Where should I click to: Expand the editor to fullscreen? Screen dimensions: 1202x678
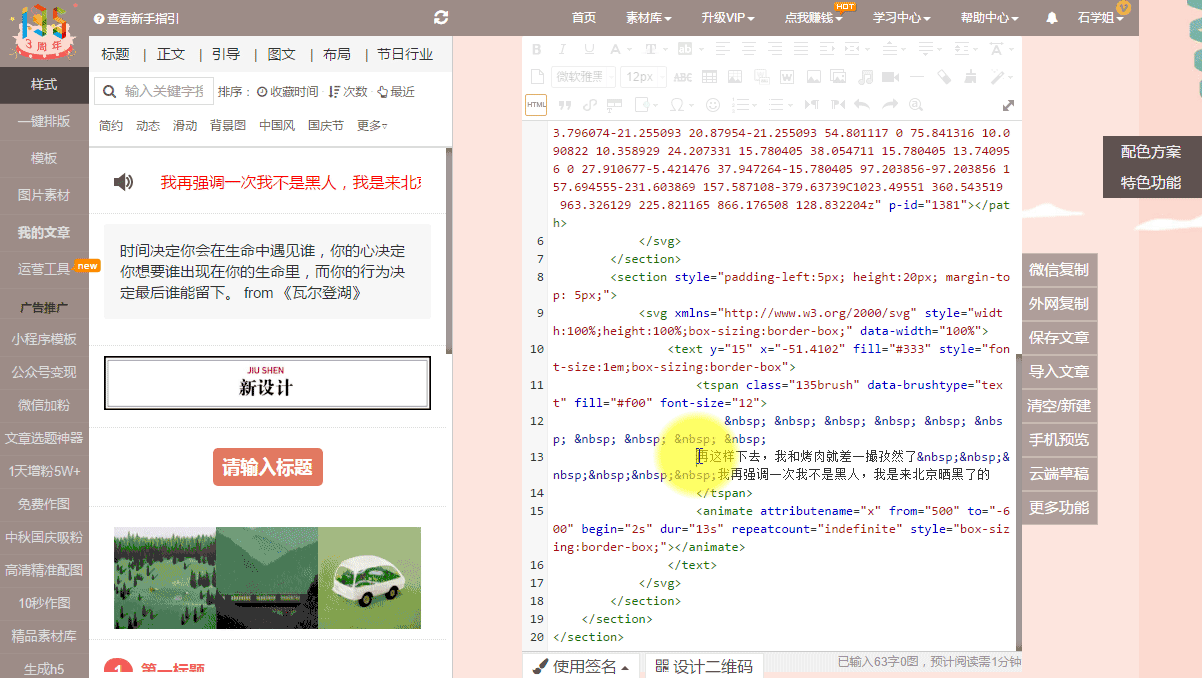point(1008,105)
